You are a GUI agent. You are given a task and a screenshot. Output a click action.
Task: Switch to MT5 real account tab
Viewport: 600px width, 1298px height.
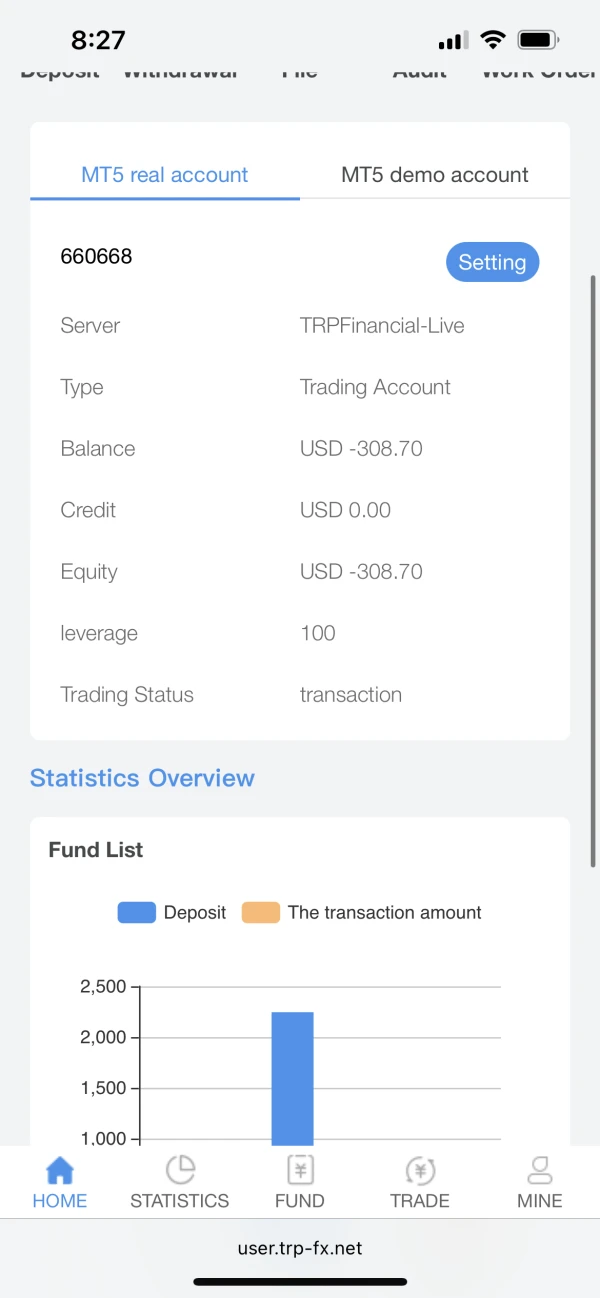165,175
